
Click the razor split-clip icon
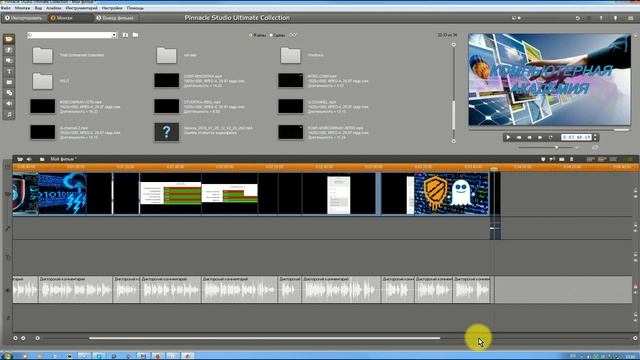[x=562, y=159]
